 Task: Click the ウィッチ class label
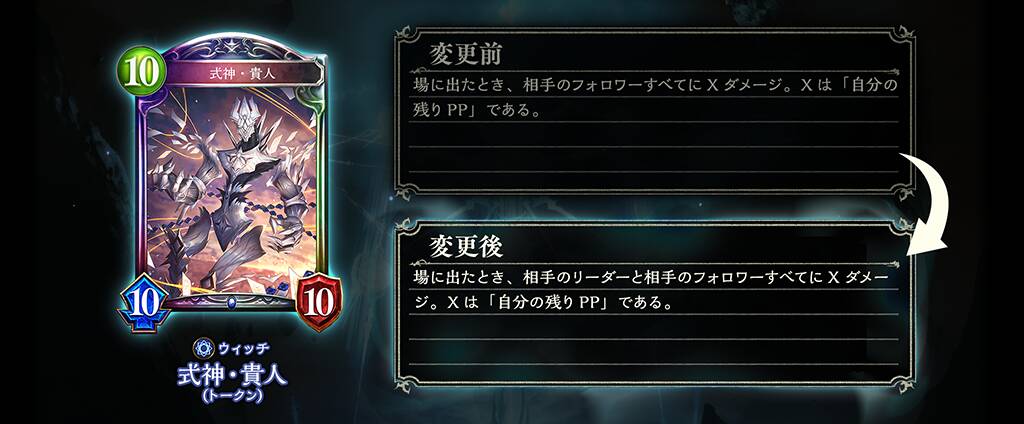pyautogui.click(x=244, y=348)
